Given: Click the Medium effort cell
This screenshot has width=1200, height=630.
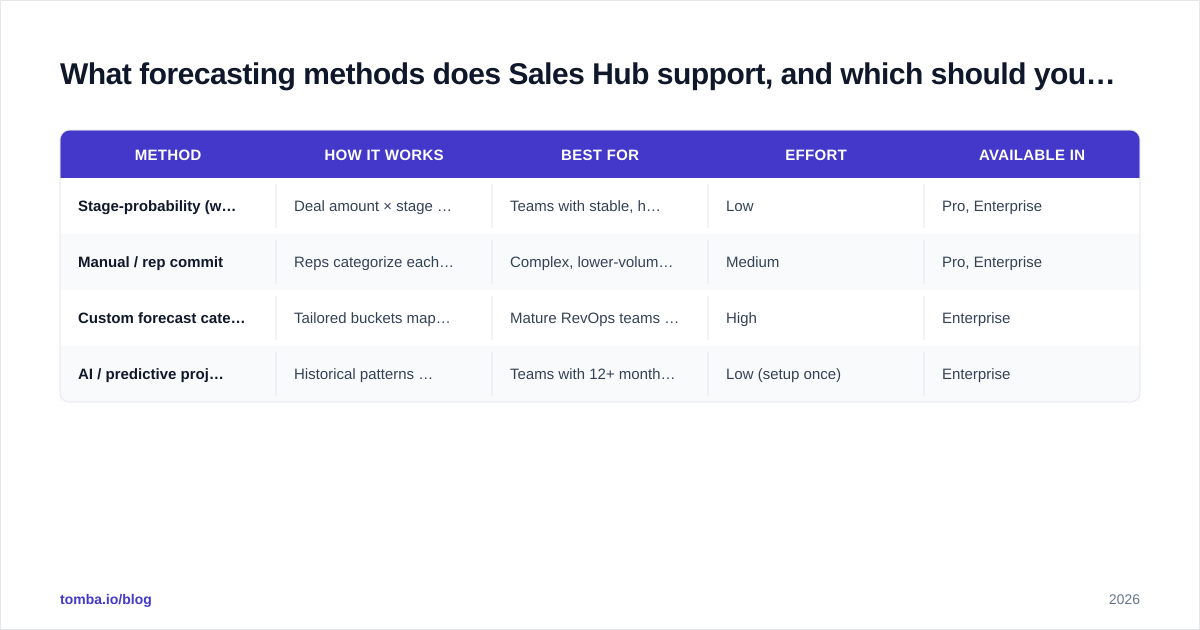Looking at the screenshot, I should (816, 262).
